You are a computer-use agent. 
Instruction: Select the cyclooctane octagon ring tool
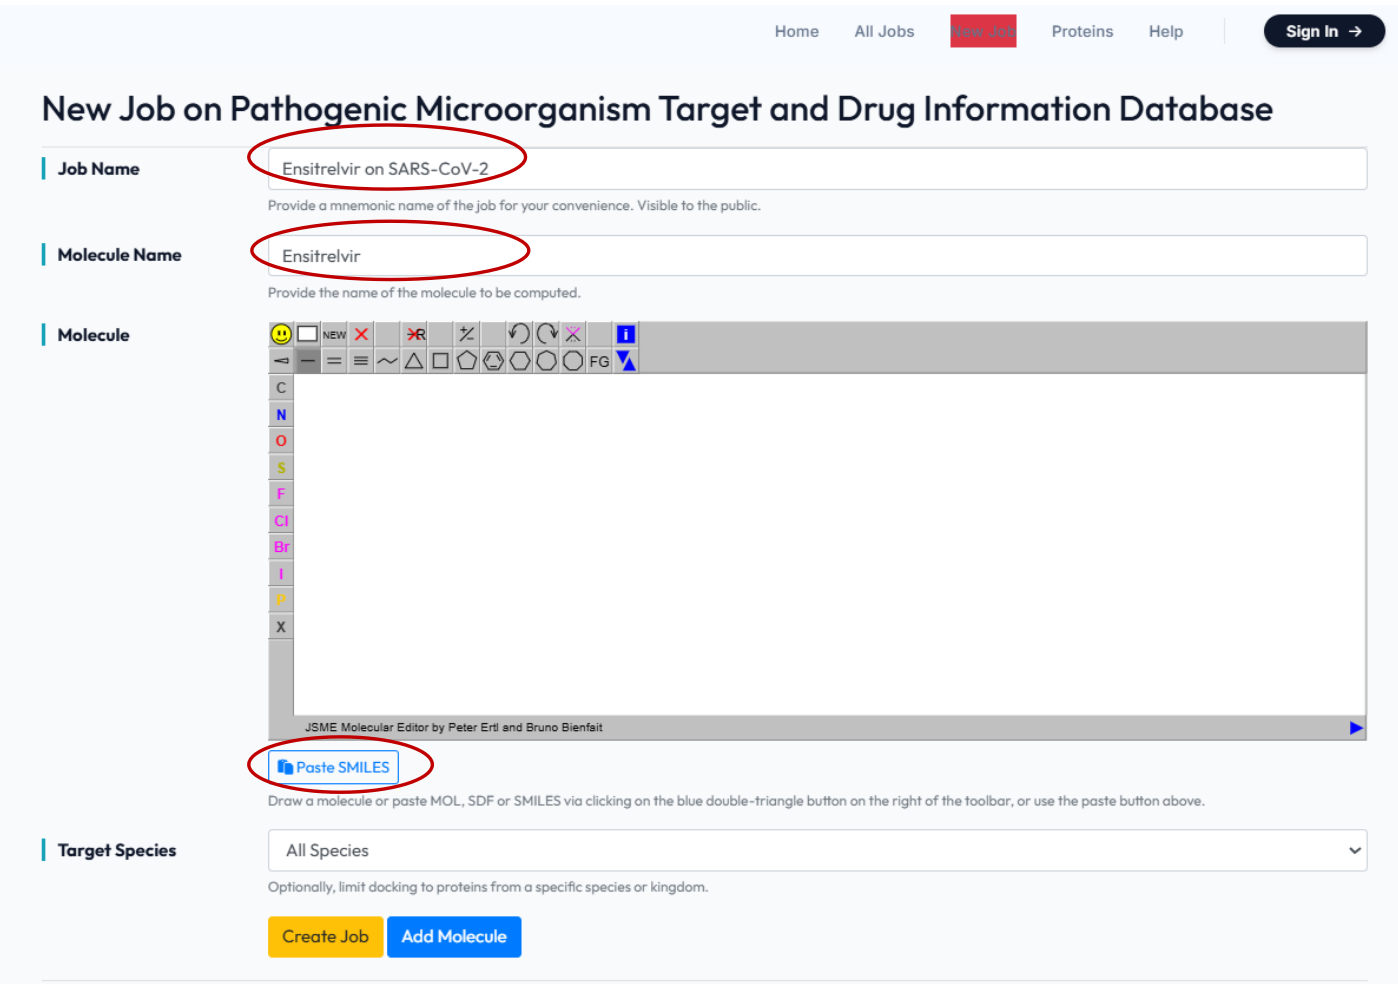coord(572,361)
